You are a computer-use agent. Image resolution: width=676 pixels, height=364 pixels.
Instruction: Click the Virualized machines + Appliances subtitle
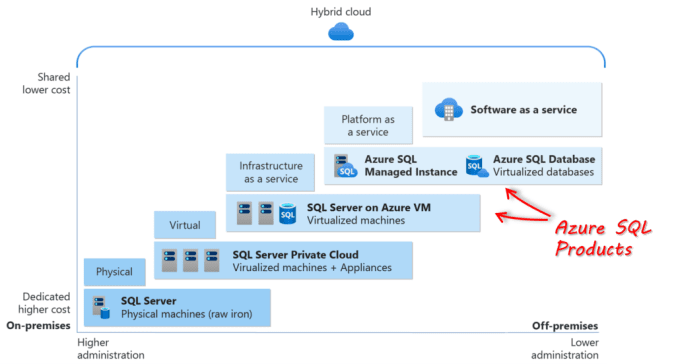pyautogui.click(x=312, y=268)
